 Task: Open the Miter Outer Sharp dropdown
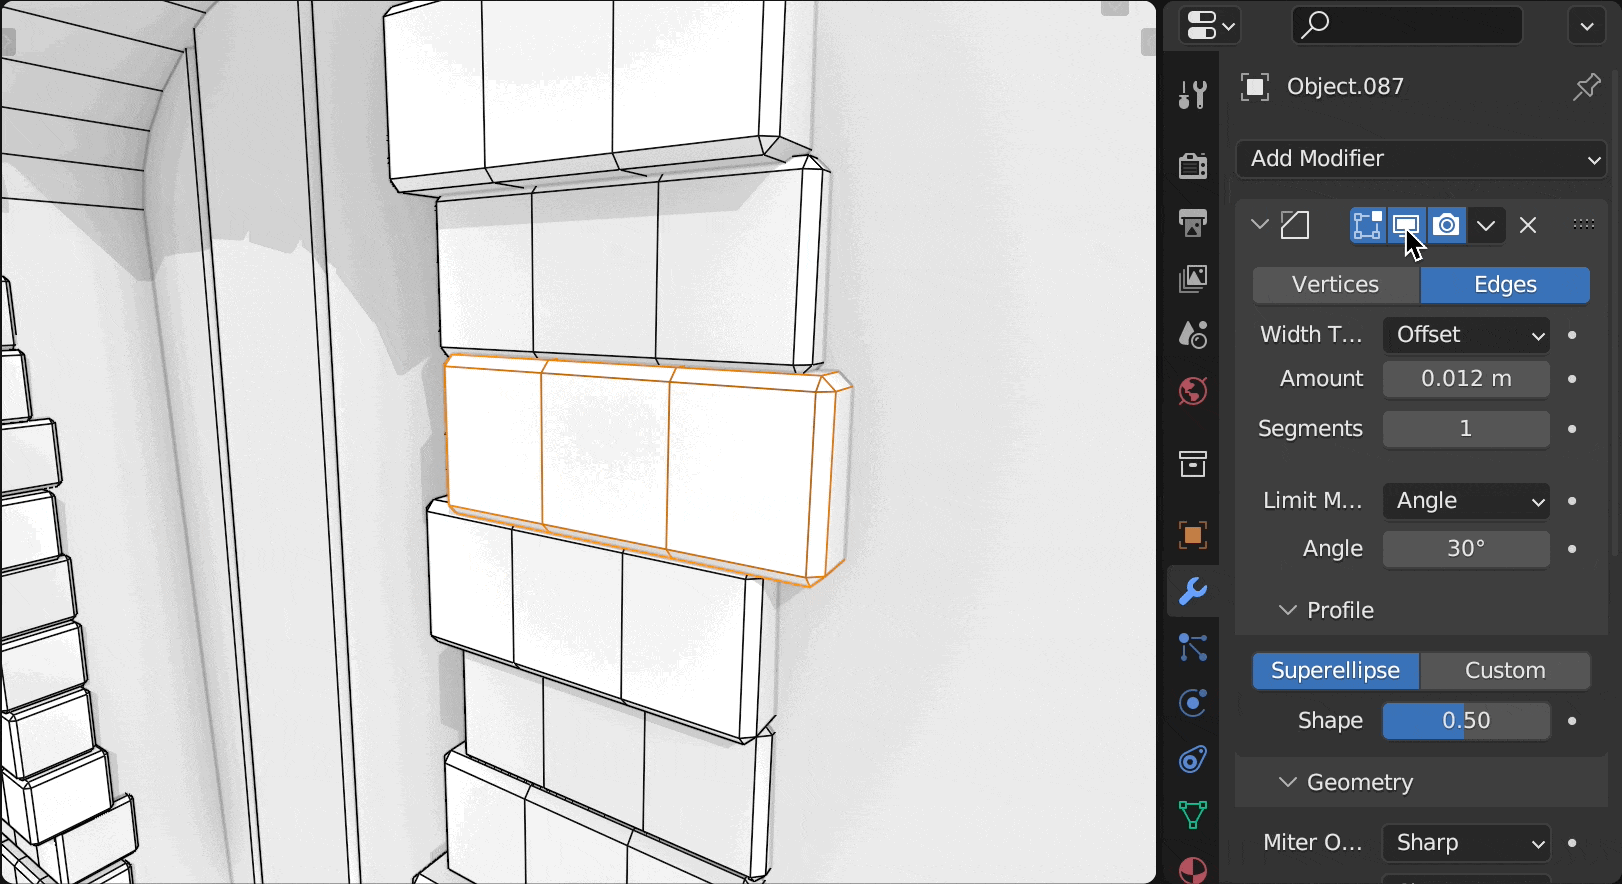pos(1466,843)
